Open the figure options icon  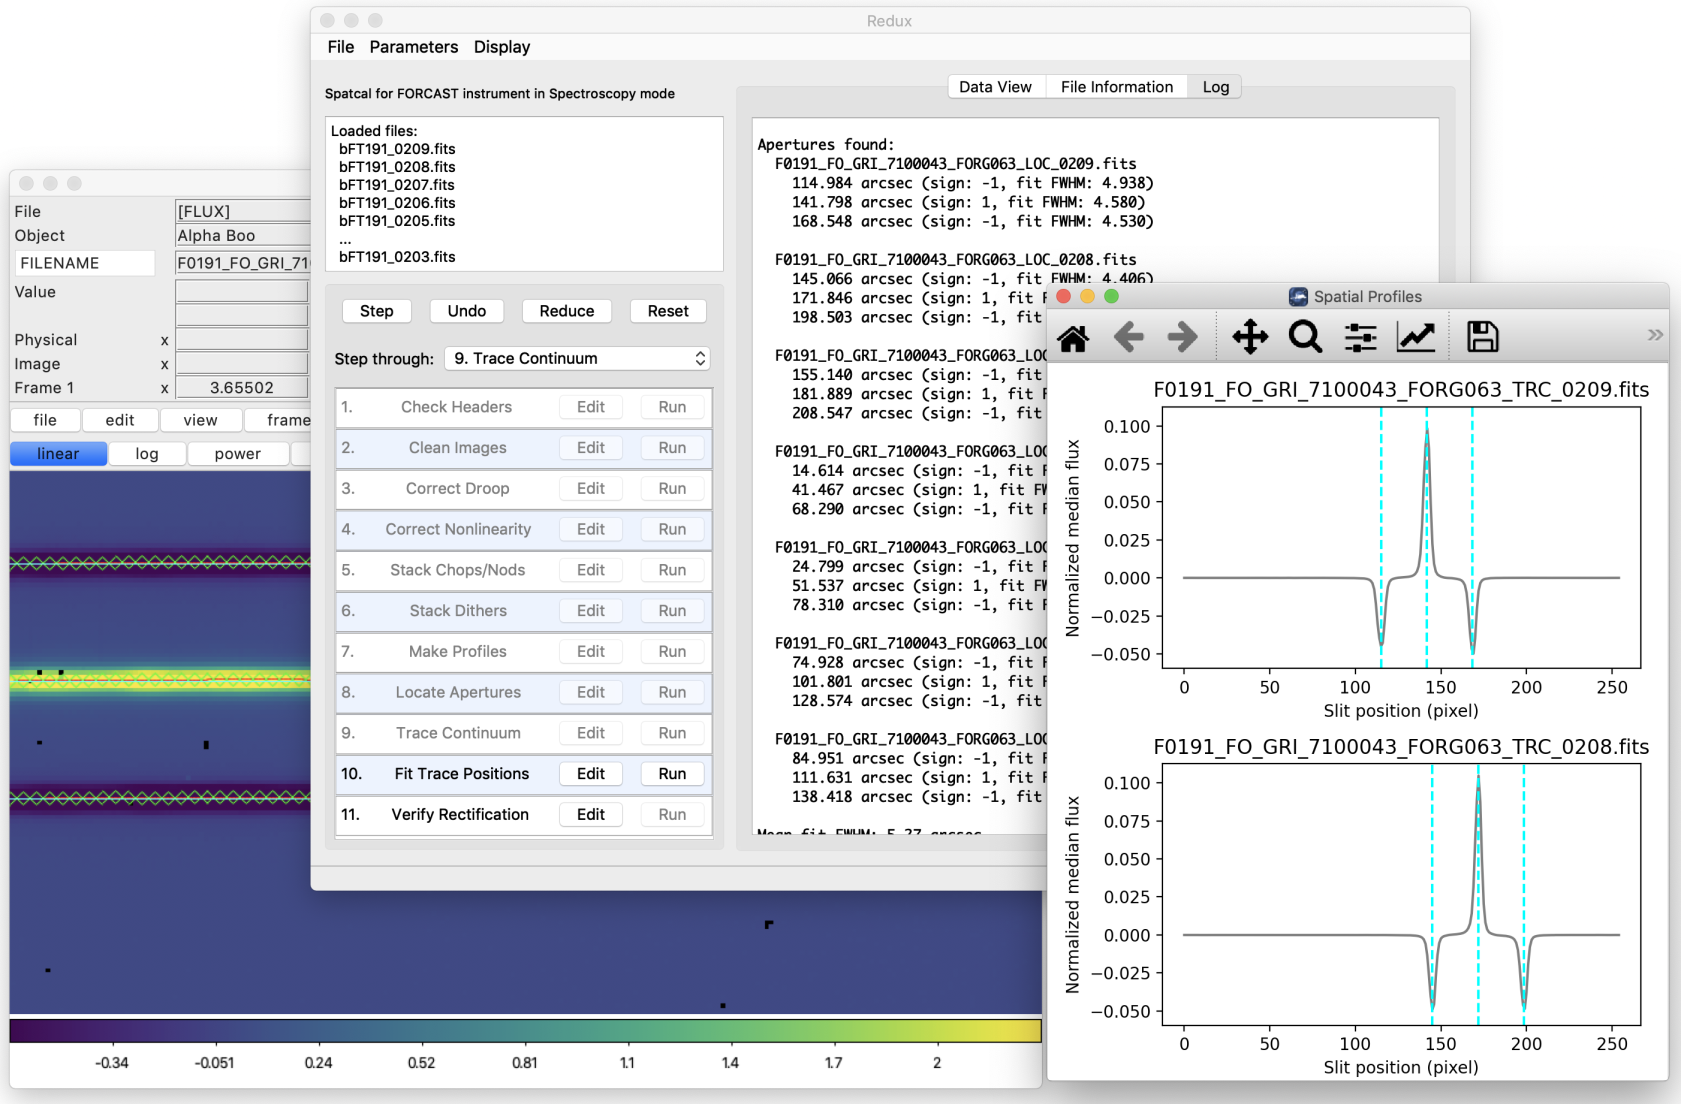tap(1417, 336)
